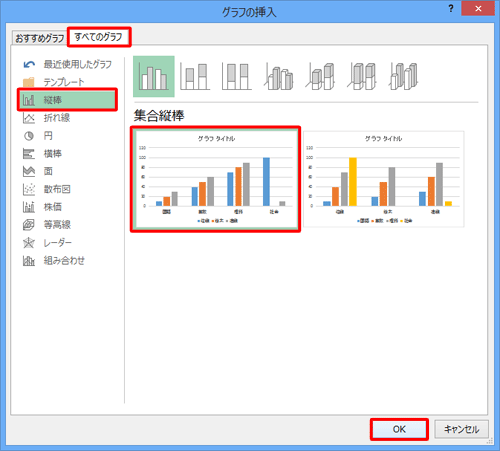
Task: Pick the 3-D clustered column subtype icon
Action: (279, 76)
